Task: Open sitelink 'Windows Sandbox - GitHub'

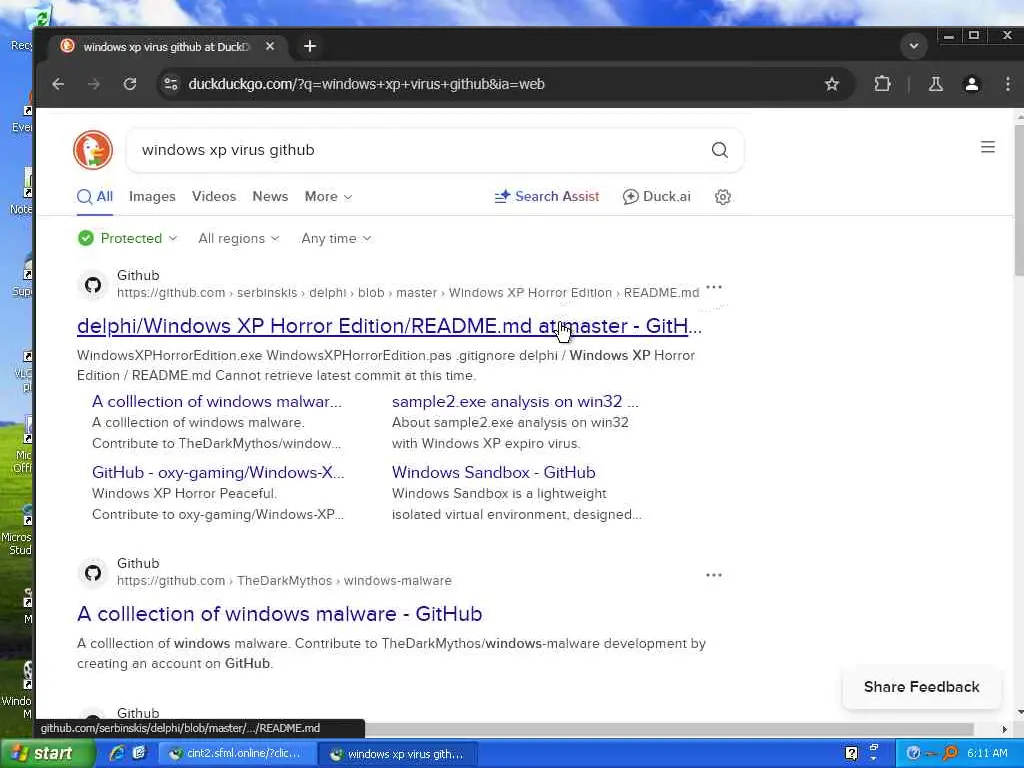Action: pyautogui.click(x=494, y=472)
